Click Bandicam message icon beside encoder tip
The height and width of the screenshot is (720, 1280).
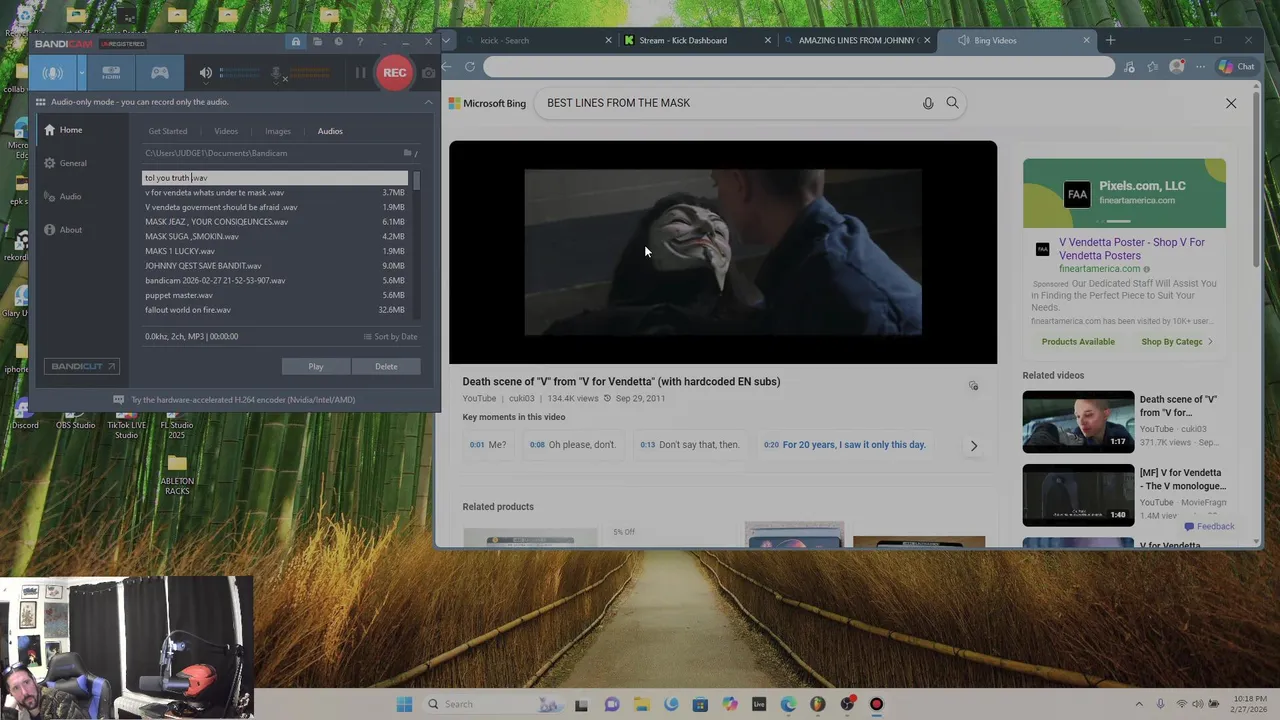click(x=119, y=399)
